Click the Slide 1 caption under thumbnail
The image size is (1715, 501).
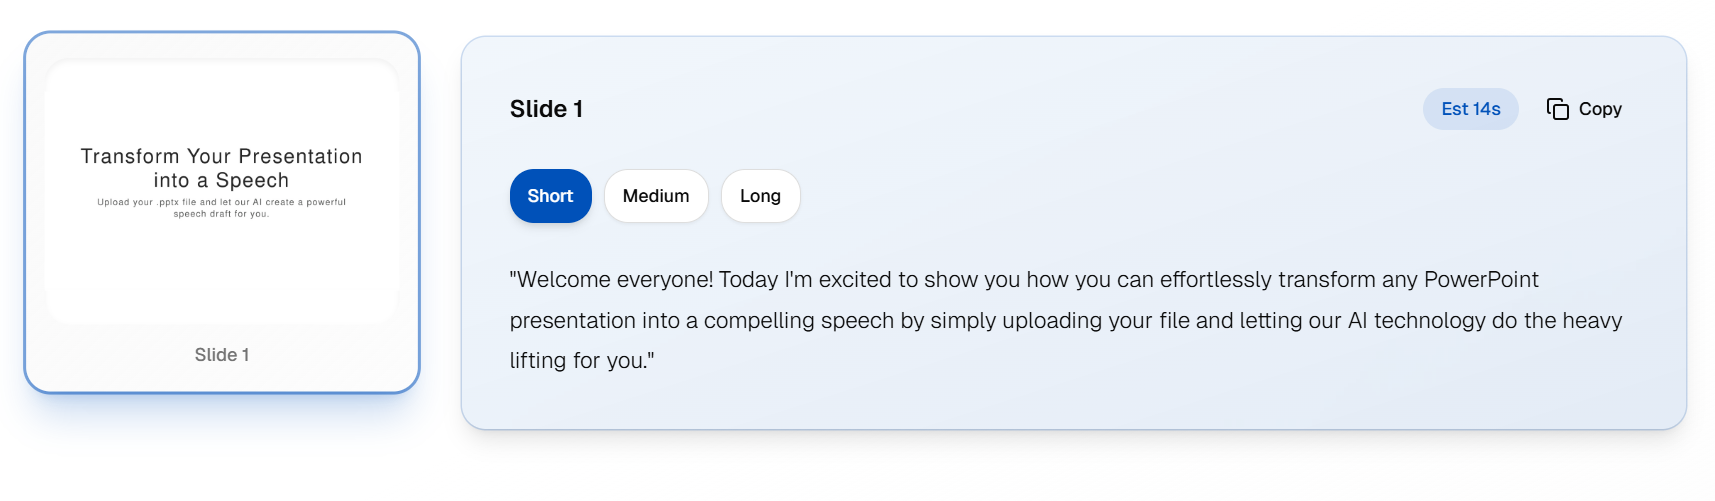[x=222, y=355]
